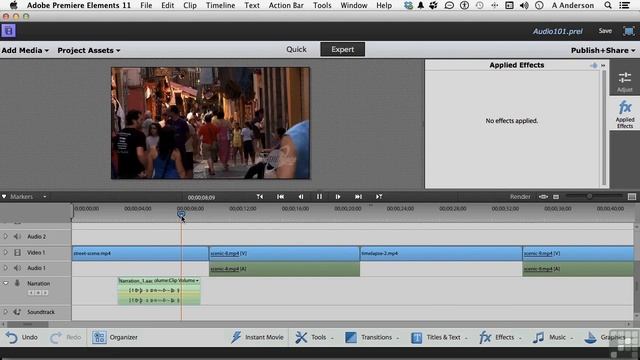
Task: Expand the Audio 1 track
Action: pos(5,268)
